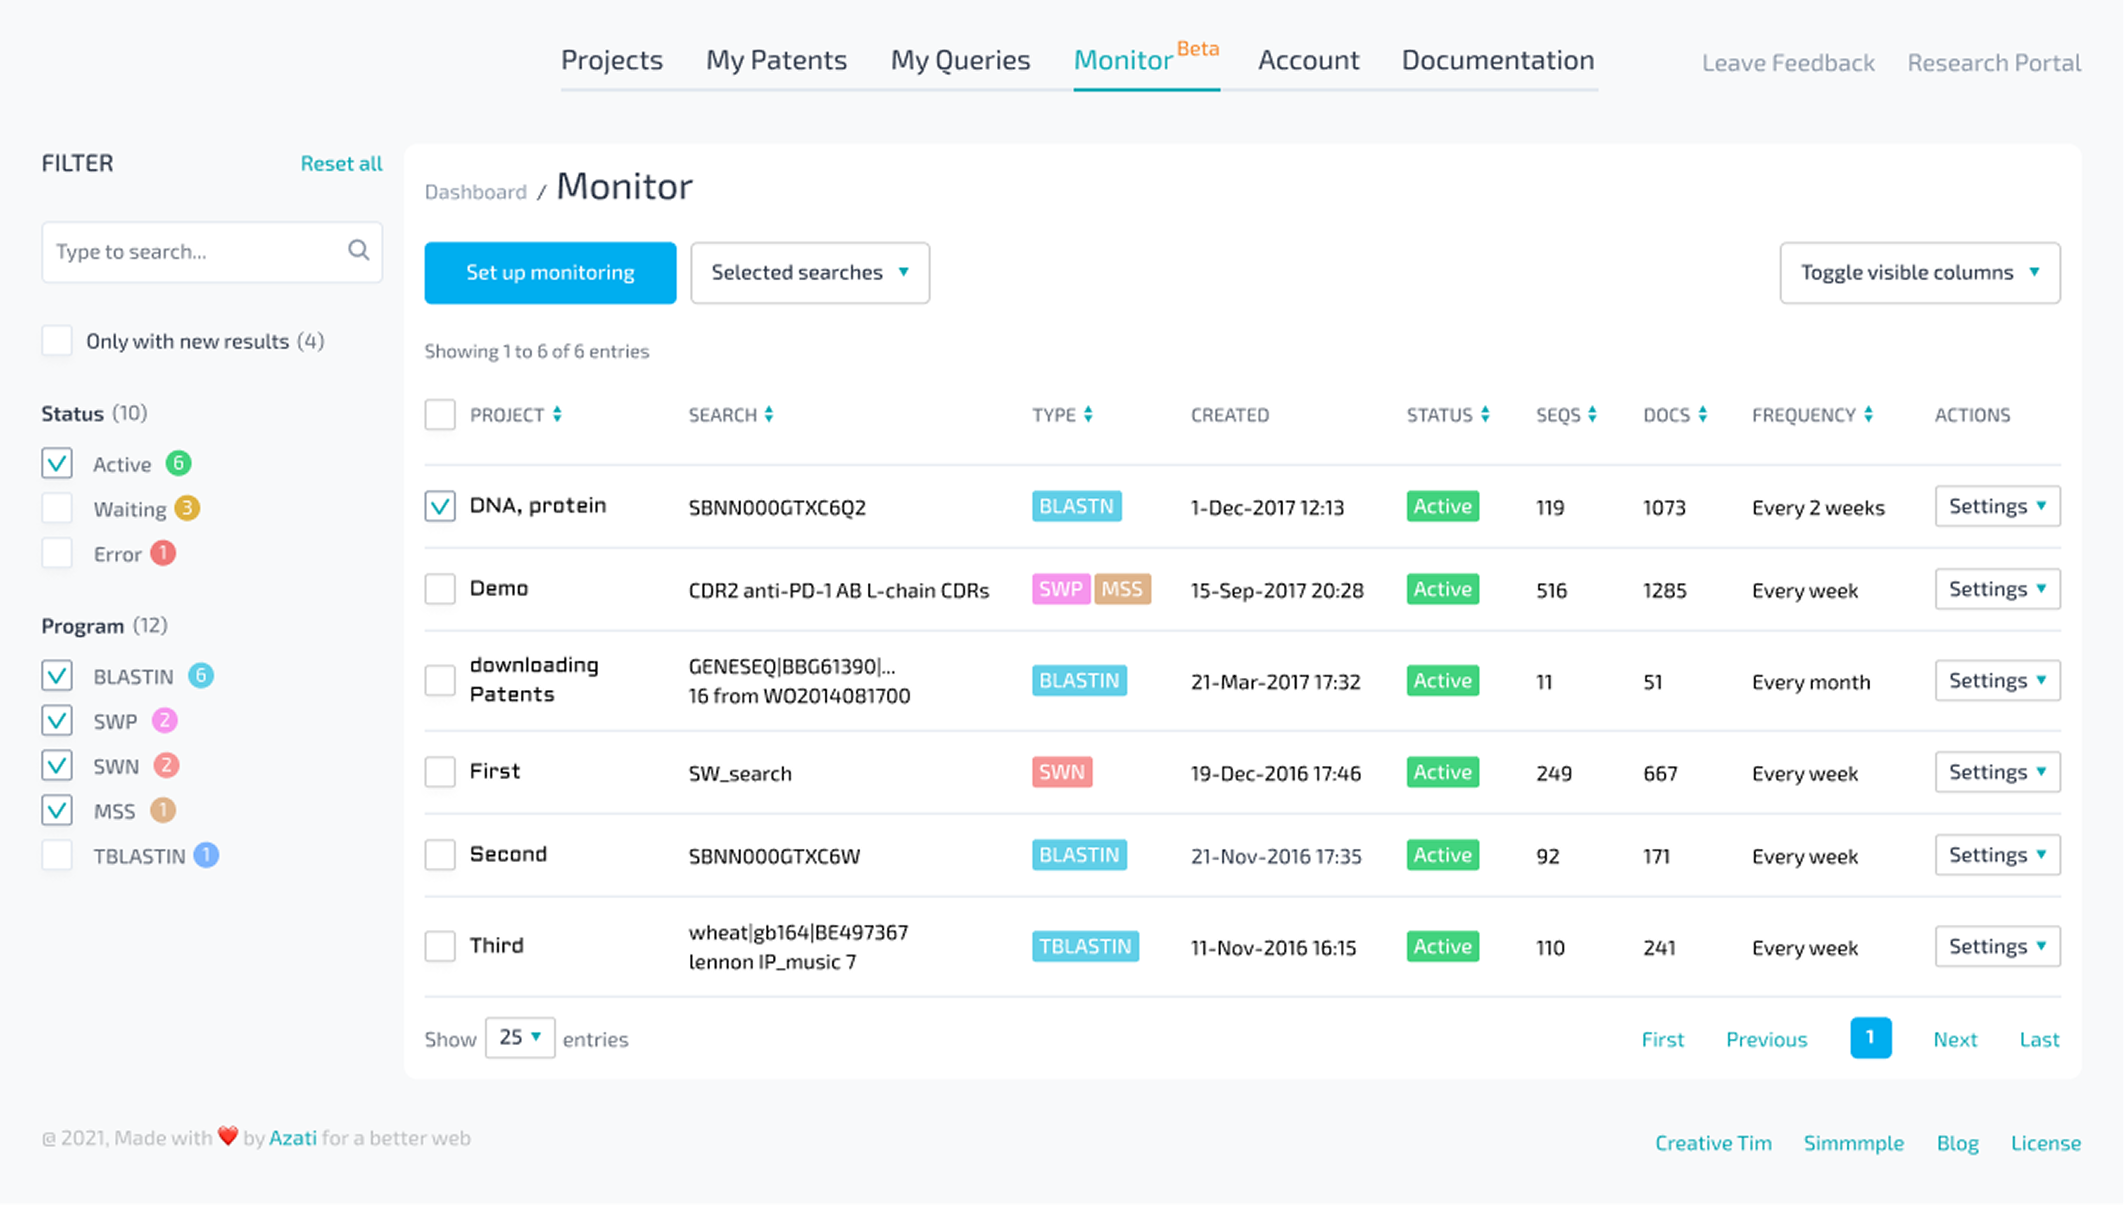This screenshot has width=2124, height=1205.
Task: Open the Show 25 entries dropdown
Action: (x=520, y=1037)
